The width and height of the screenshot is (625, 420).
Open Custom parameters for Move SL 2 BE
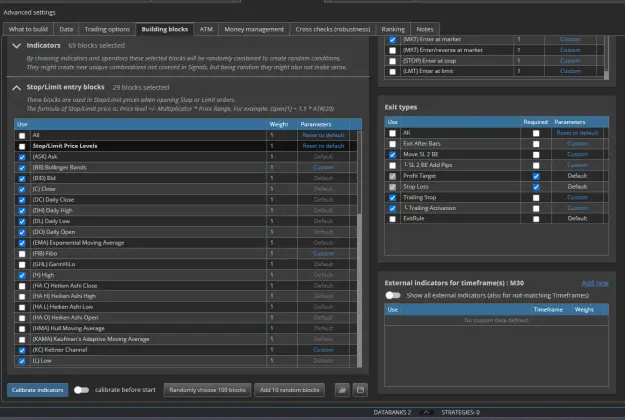tap(577, 154)
